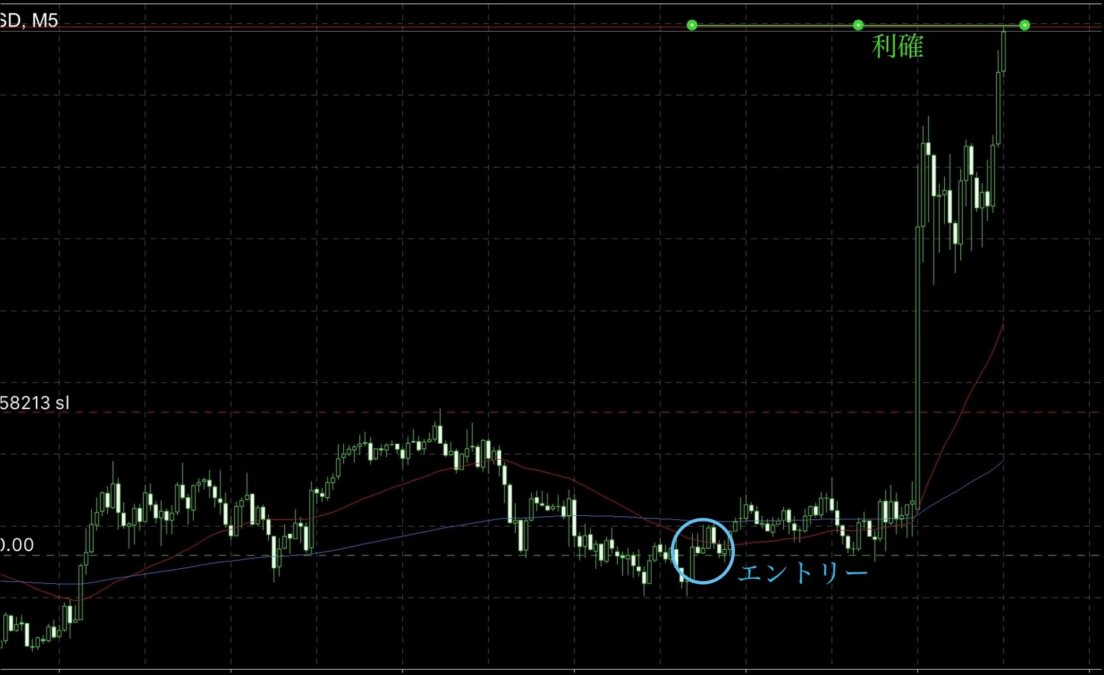The image size is (1104, 675).
Task: Select the red dashed stop-loss line
Action: tap(600, 412)
